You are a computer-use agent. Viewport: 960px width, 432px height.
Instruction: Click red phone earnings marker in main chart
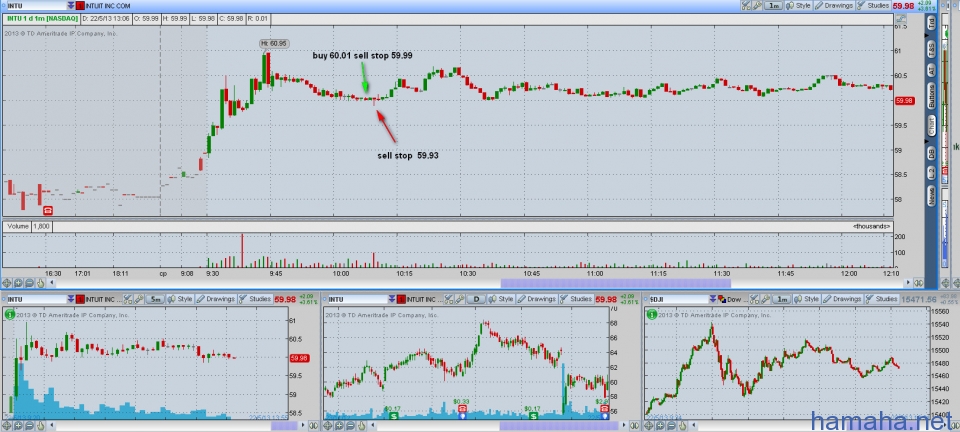click(x=48, y=210)
